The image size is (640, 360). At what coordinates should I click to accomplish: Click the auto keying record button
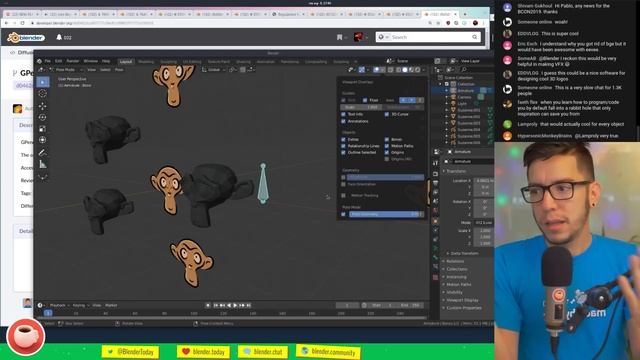tap(208, 305)
